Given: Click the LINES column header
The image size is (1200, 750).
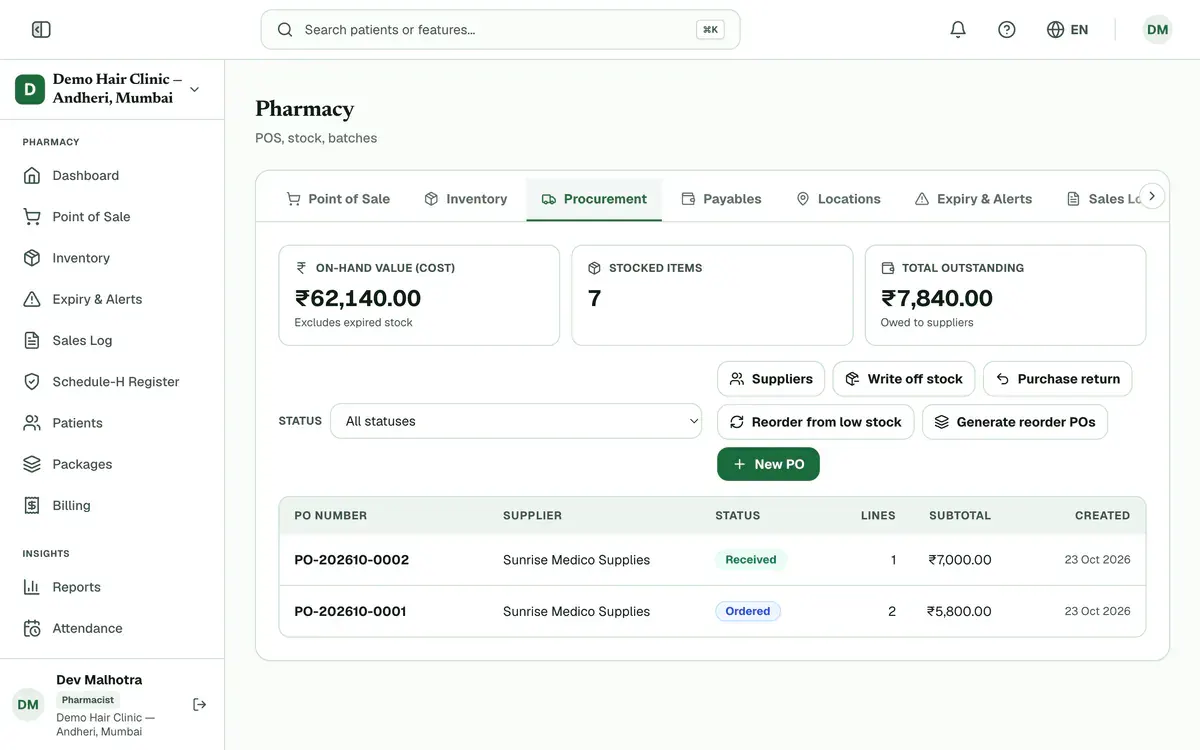Looking at the screenshot, I should tap(878, 516).
